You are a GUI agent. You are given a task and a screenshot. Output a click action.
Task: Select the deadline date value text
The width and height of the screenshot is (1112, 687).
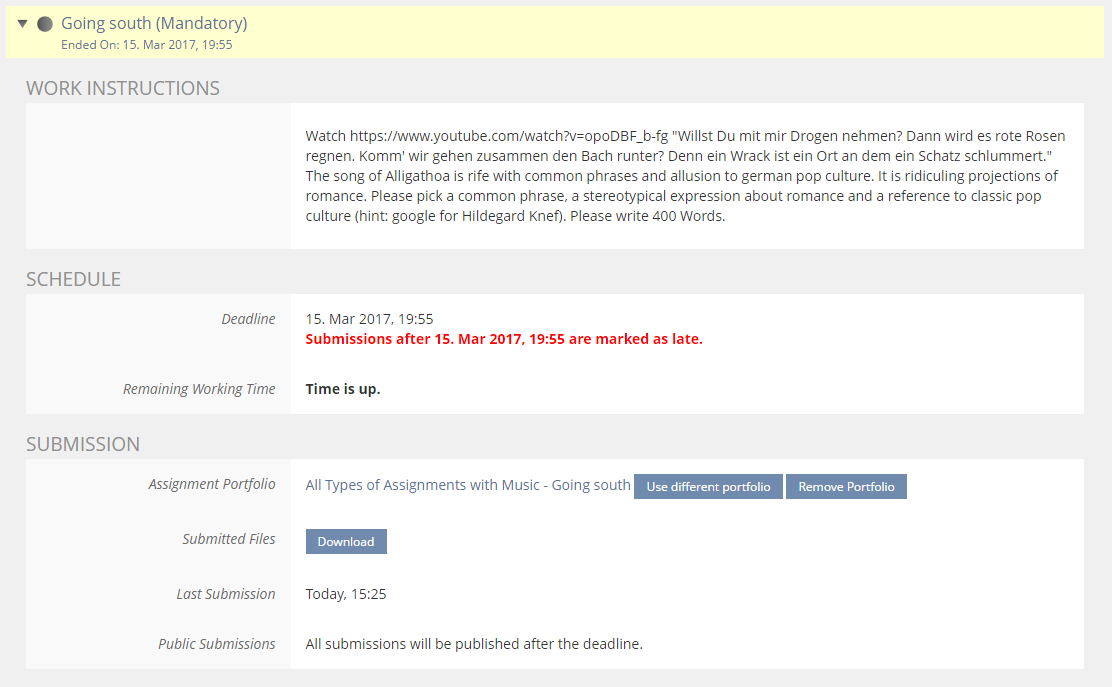pyautogui.click(x=369, y=319)
